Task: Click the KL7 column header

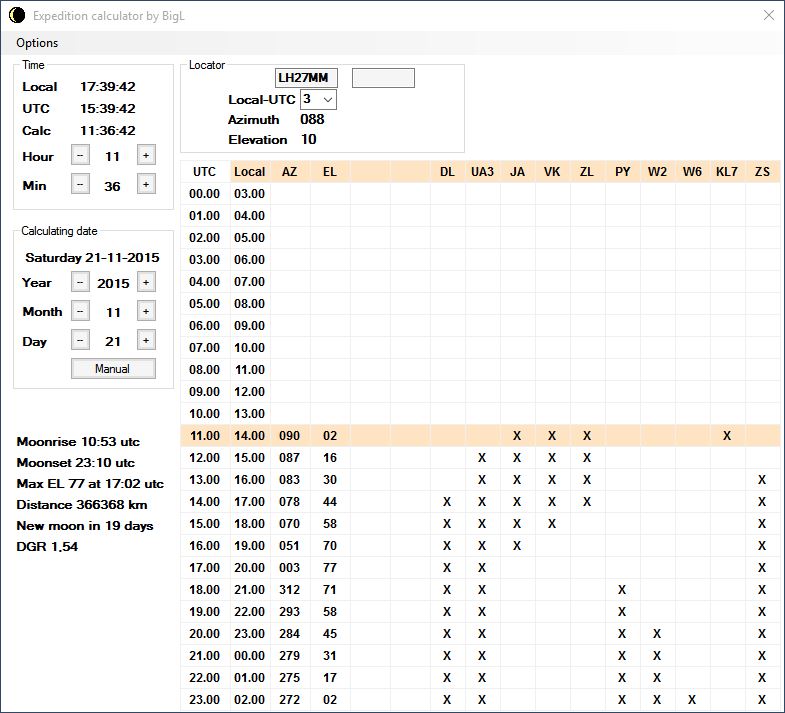Action: coord(727,172)
